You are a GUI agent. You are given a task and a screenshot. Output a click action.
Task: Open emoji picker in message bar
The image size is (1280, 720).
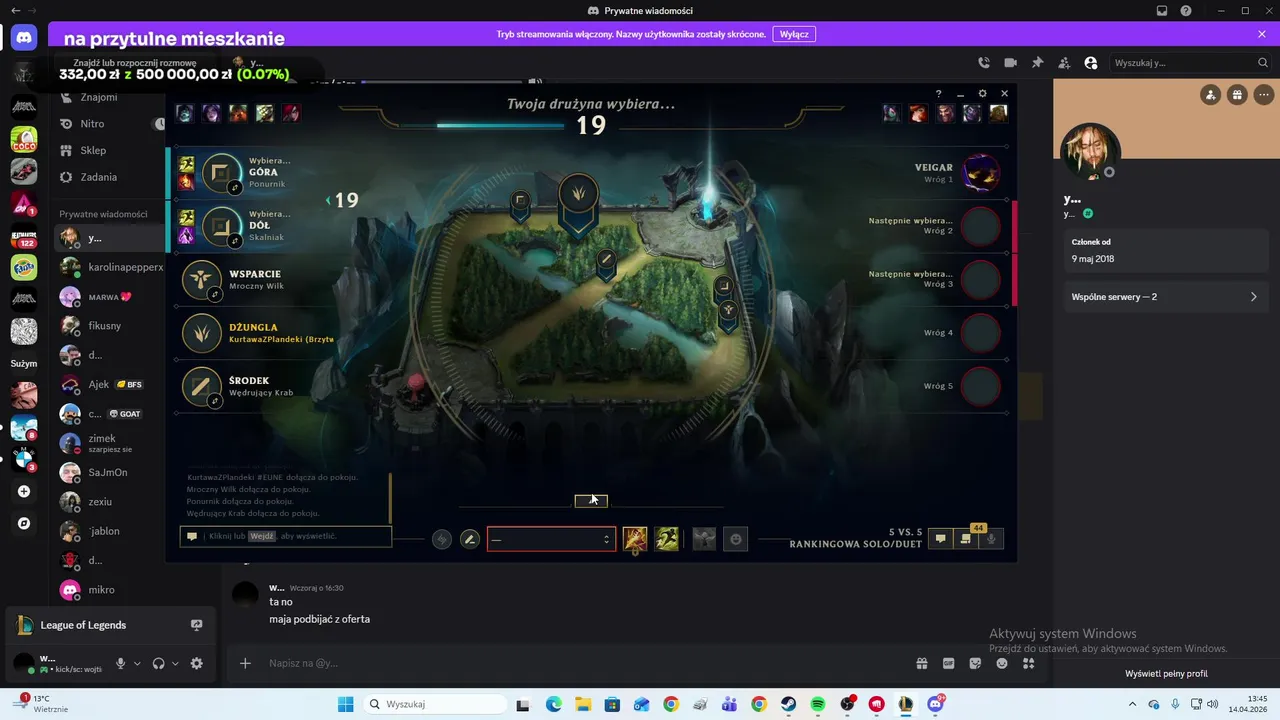(1002, 663)
